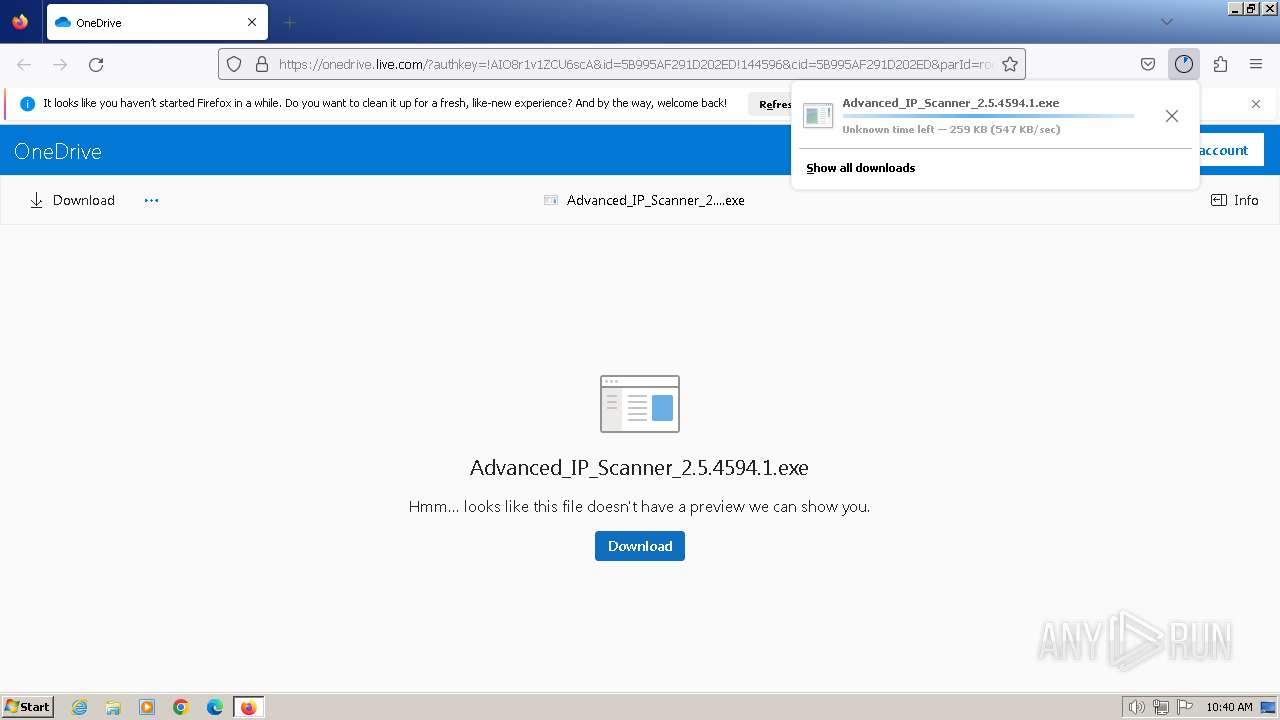This screenshot has height=720, width=1280.
Task: Open the volume speaker tray icon
Action: pyautogui.click(x=1137, y=707)
